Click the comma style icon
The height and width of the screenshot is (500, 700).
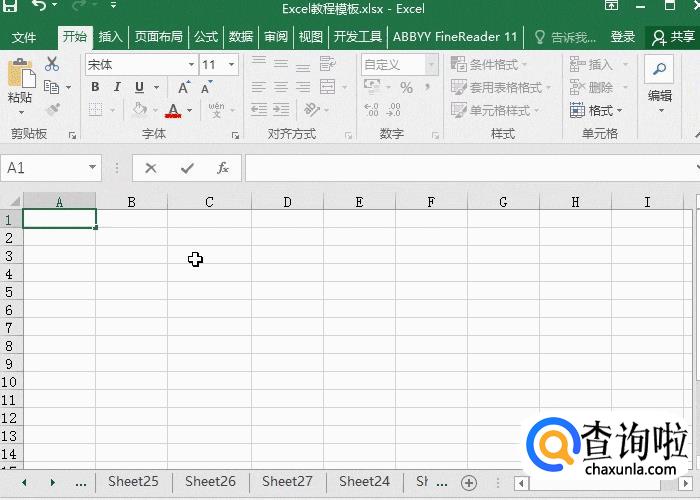tap(428, 87)
